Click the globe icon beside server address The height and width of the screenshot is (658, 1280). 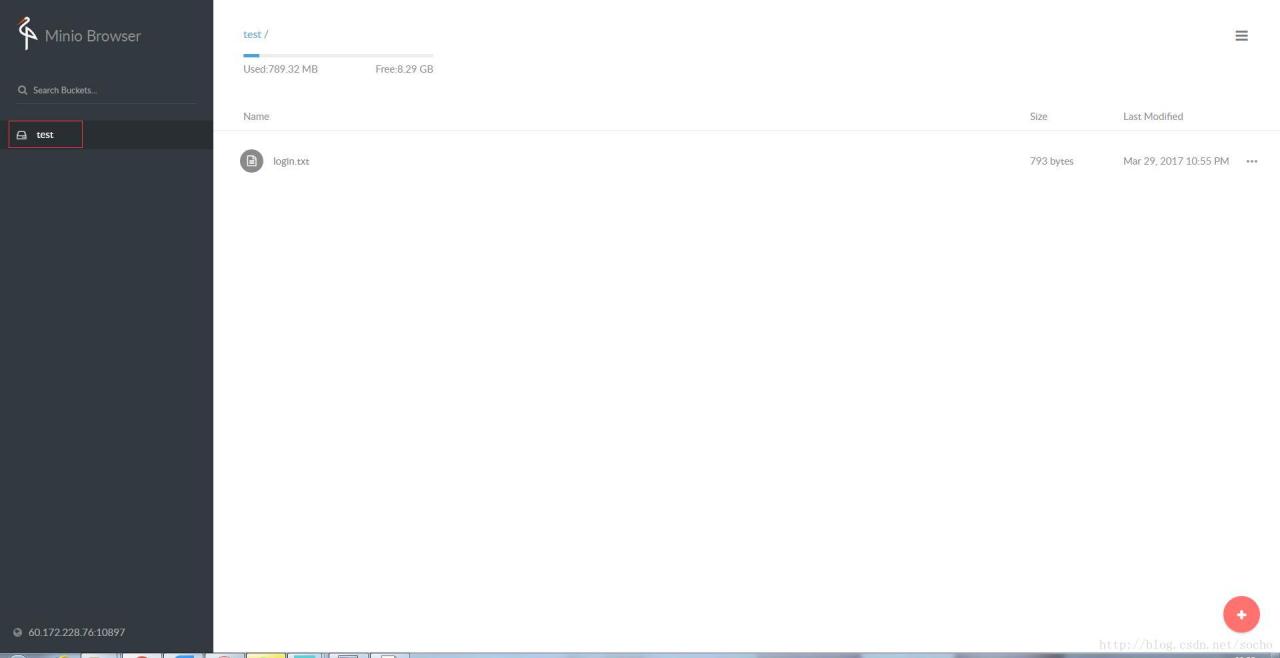click(x=17, y=632)
